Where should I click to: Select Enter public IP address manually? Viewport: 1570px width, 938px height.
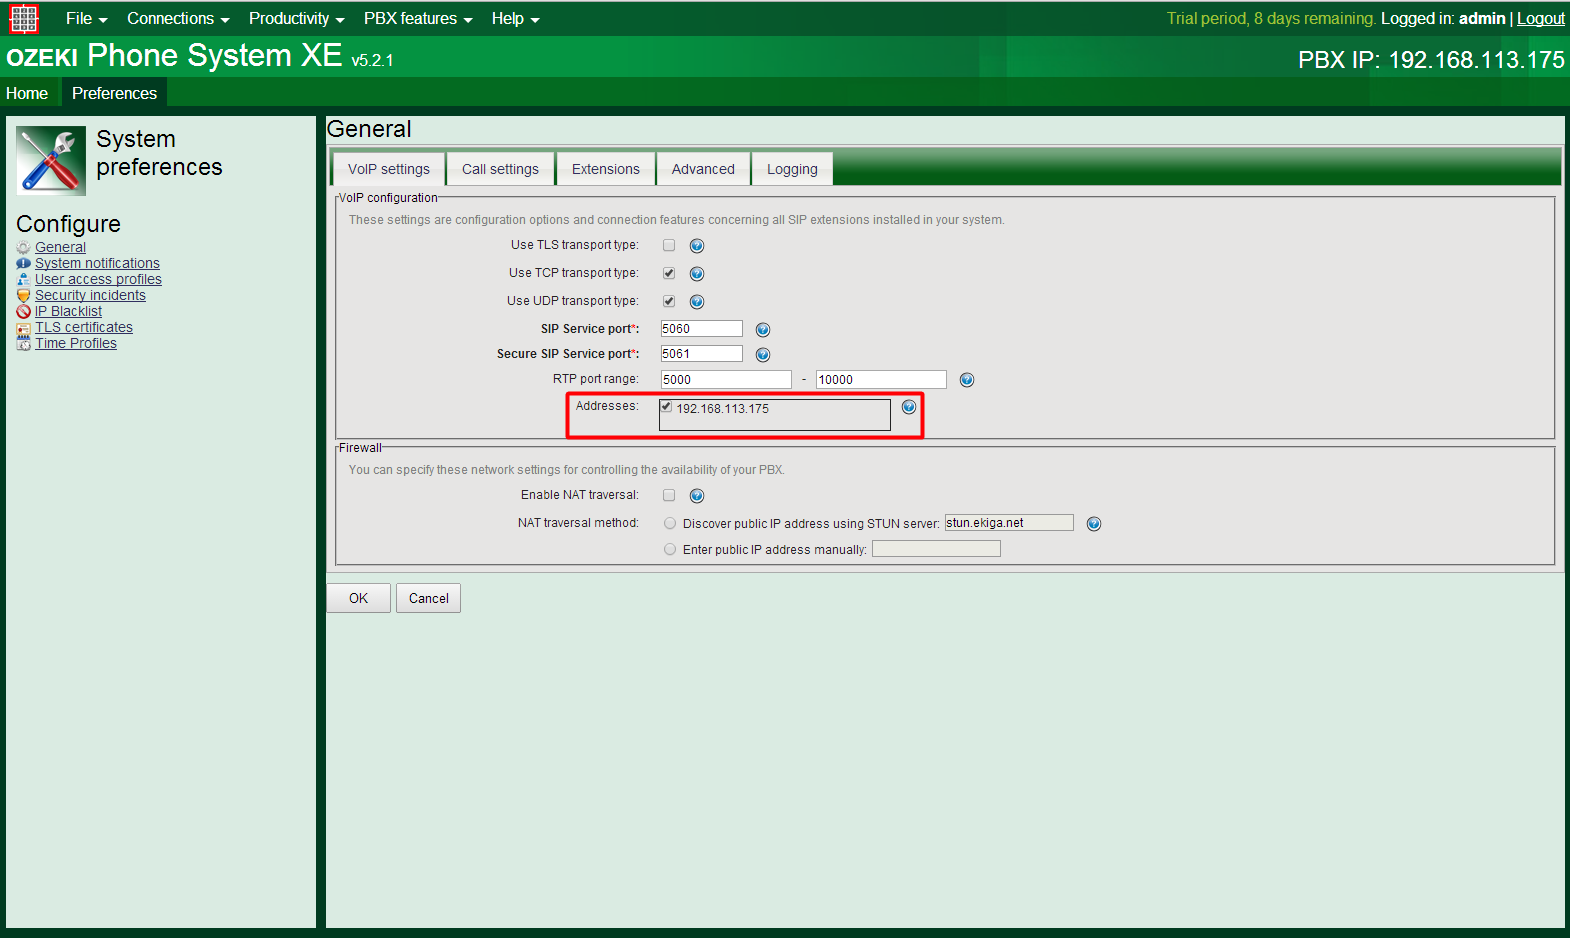pos(670,549)
